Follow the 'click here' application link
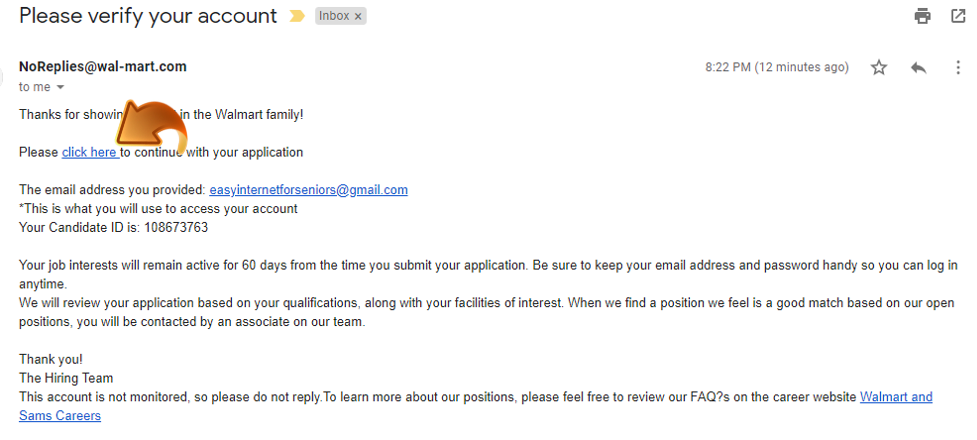This screenshot has height=440, width=977. tap(90, 152)
